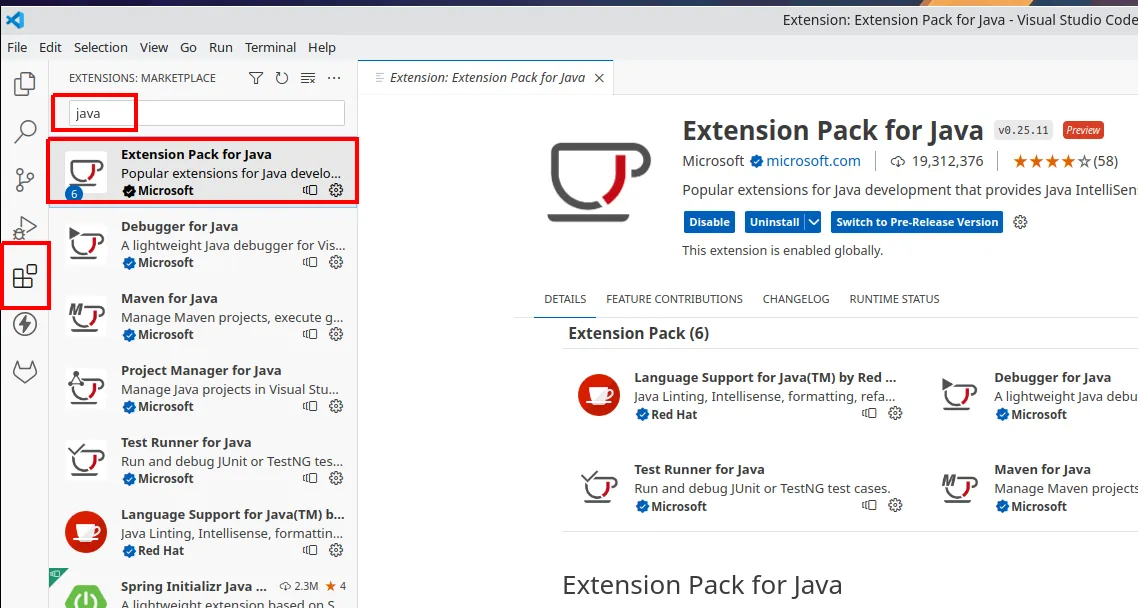
Task: Click remote icon on Test Runner for Java row
Action: 310,478
